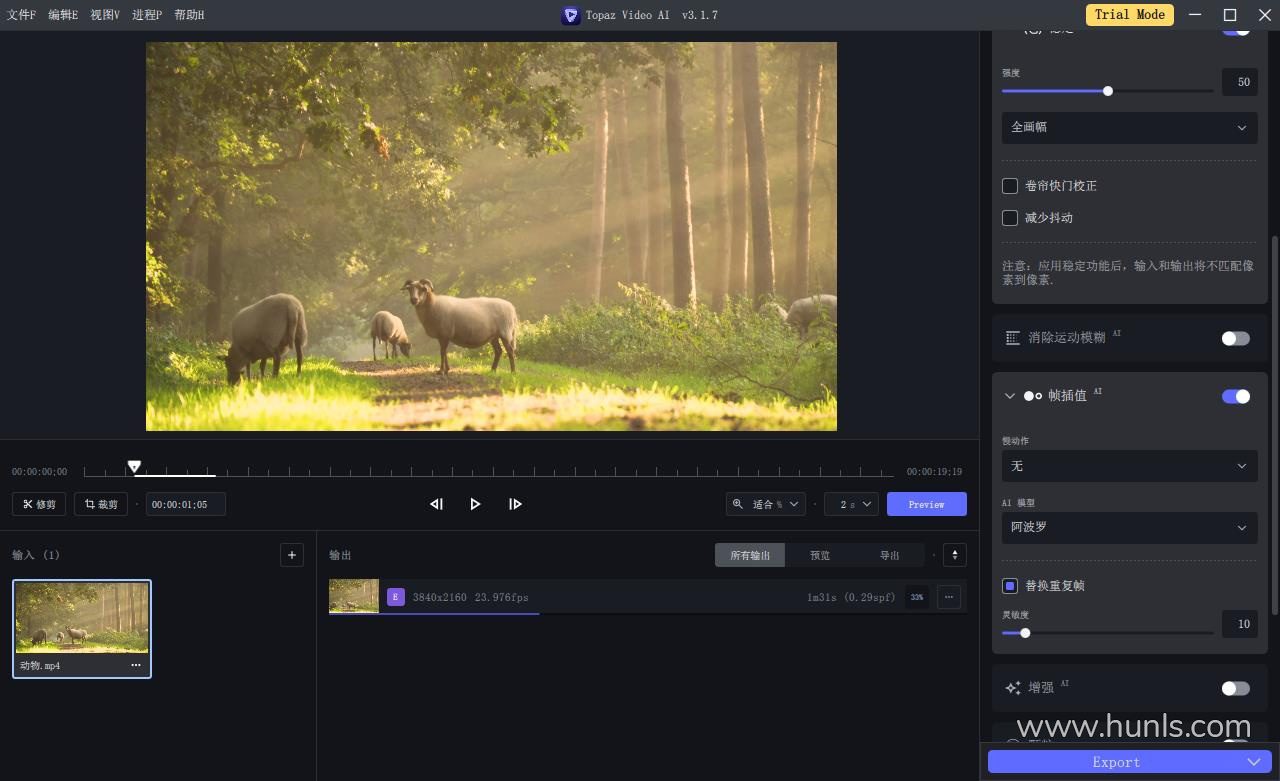The height and width of the screenshot is (781, 1280).
Task: Step forward one frame
Action: [x=515, y=504]
